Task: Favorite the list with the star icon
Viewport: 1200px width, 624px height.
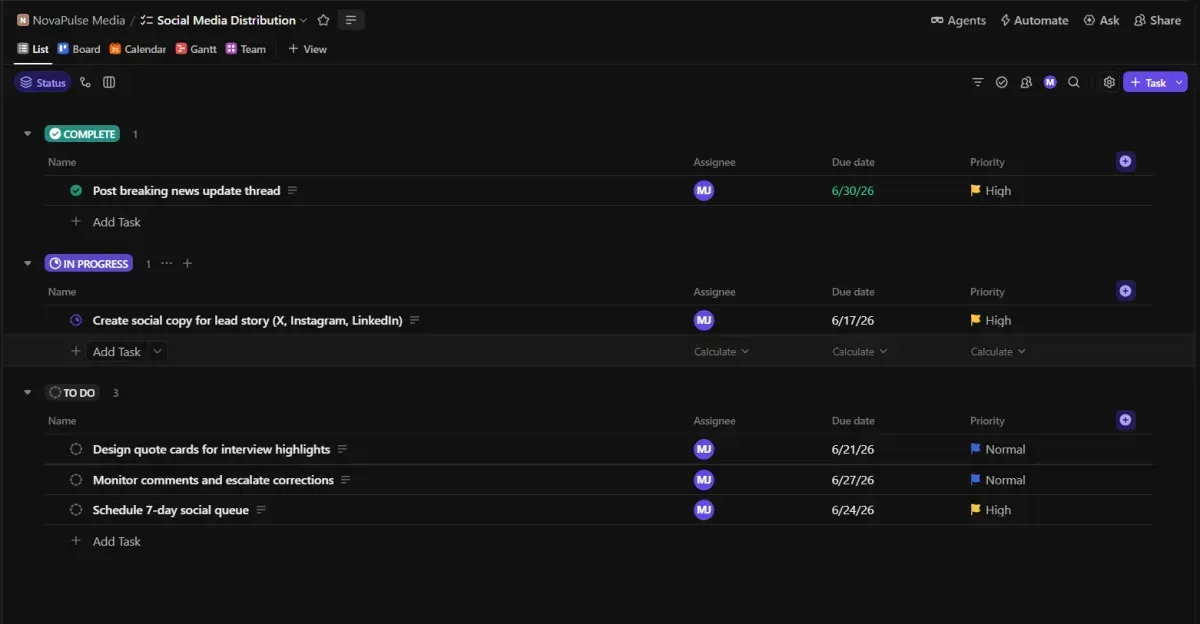Action: click(x=323, y=20)
